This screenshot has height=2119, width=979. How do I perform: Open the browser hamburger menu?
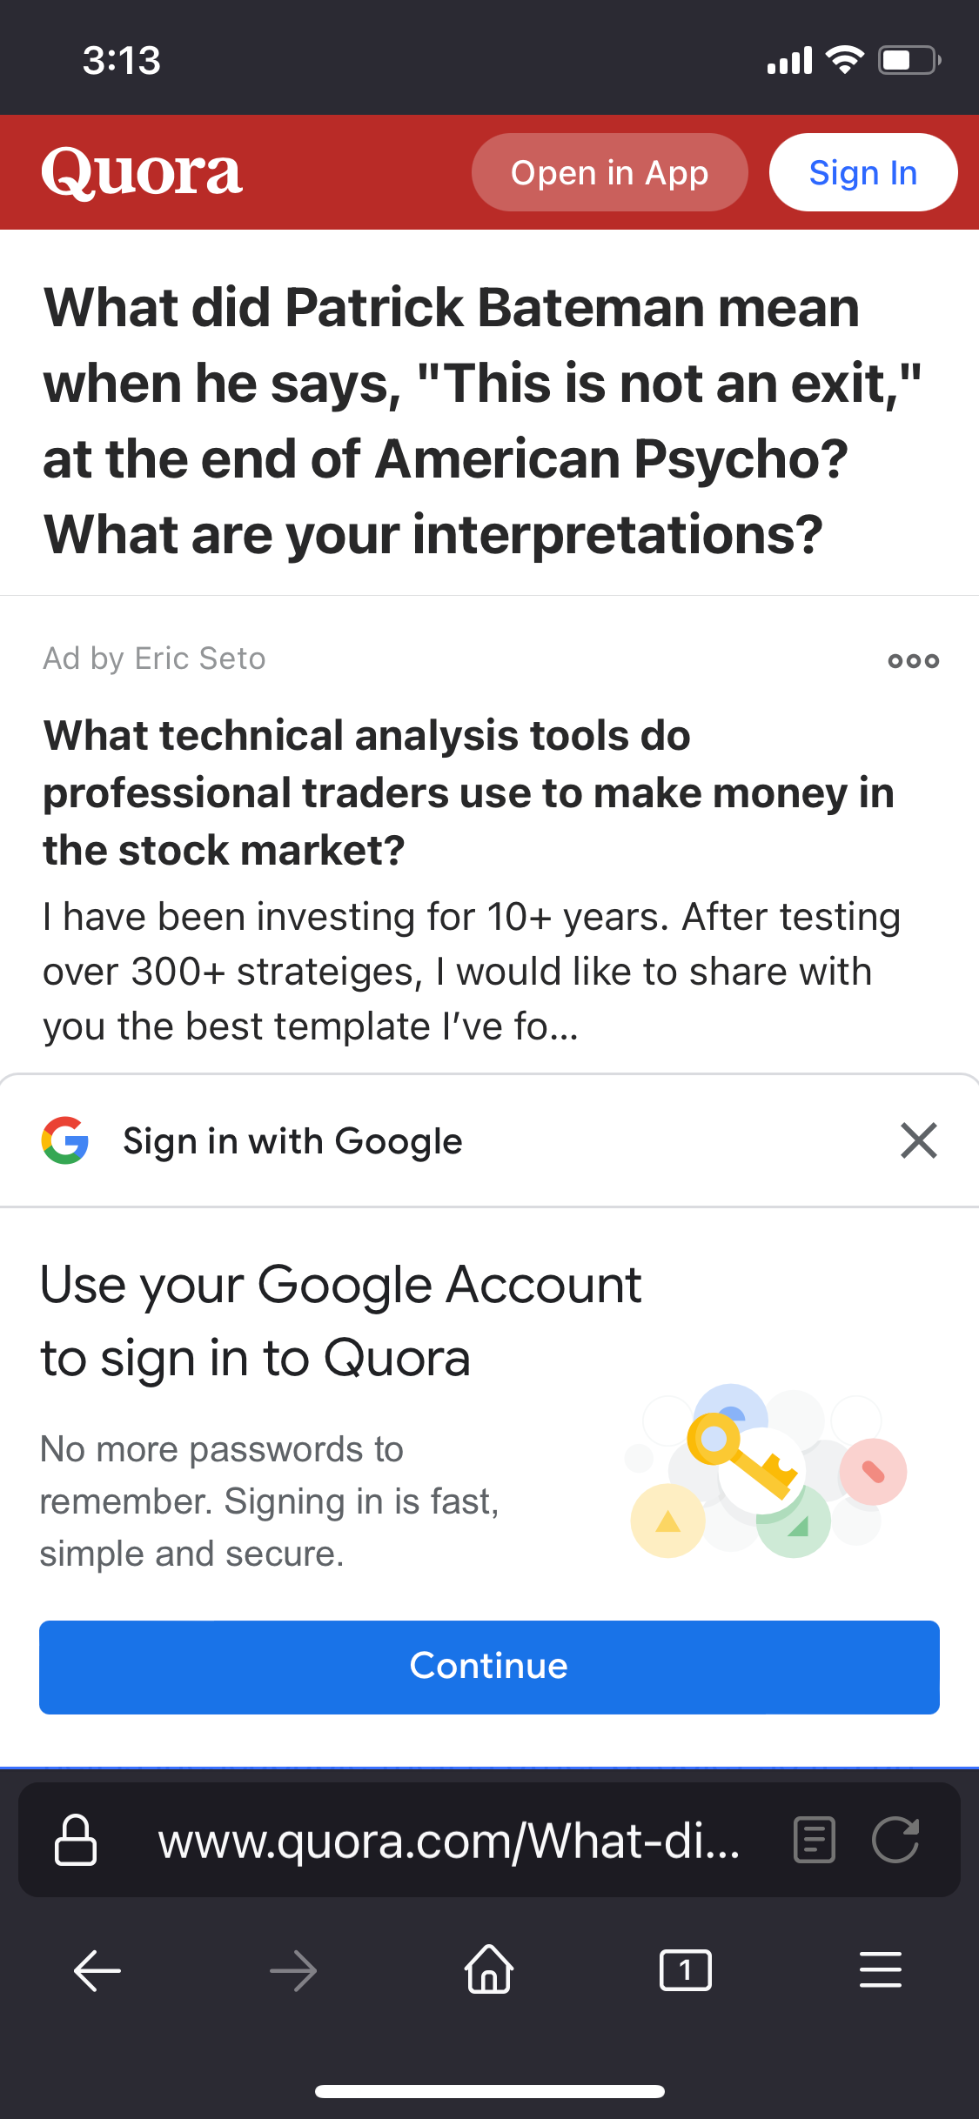click(880, 1970)
